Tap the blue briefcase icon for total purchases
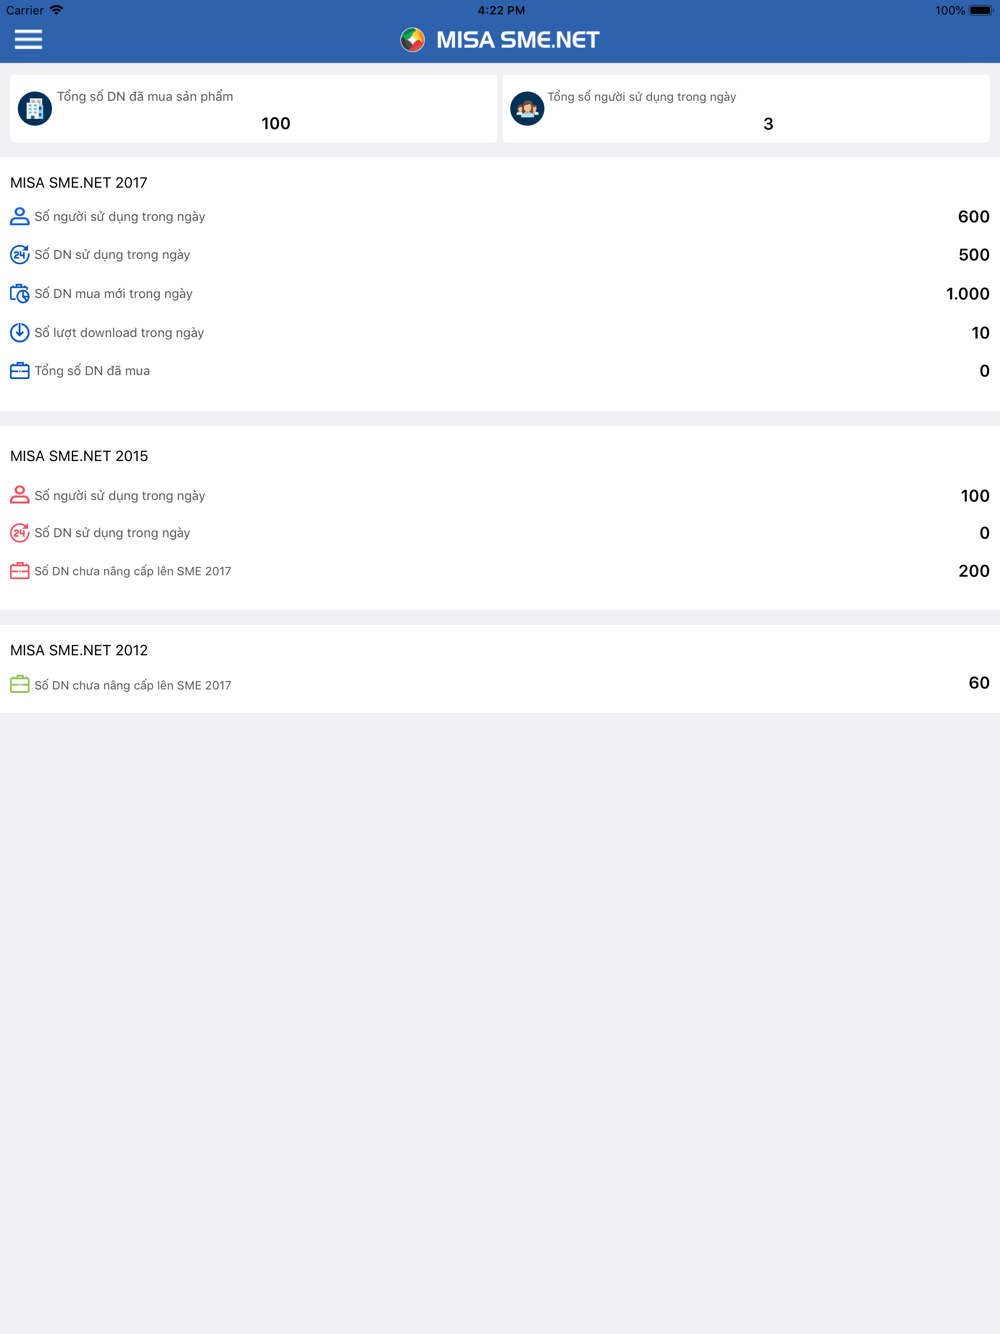This screenshot has height=1334, width=1000. [19, 371]
